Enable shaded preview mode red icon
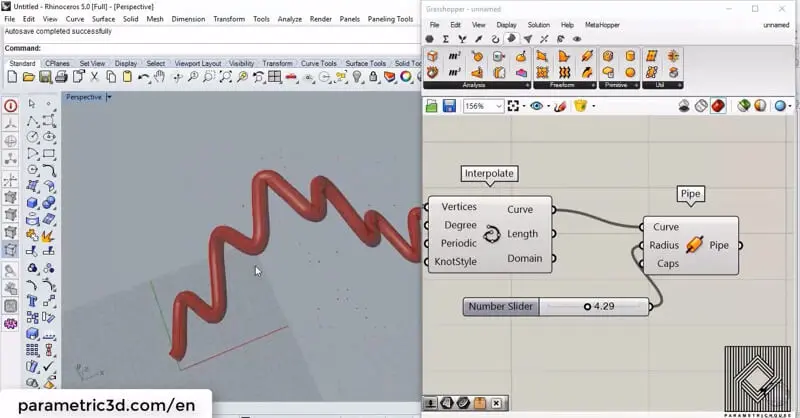 pos(718,106)
